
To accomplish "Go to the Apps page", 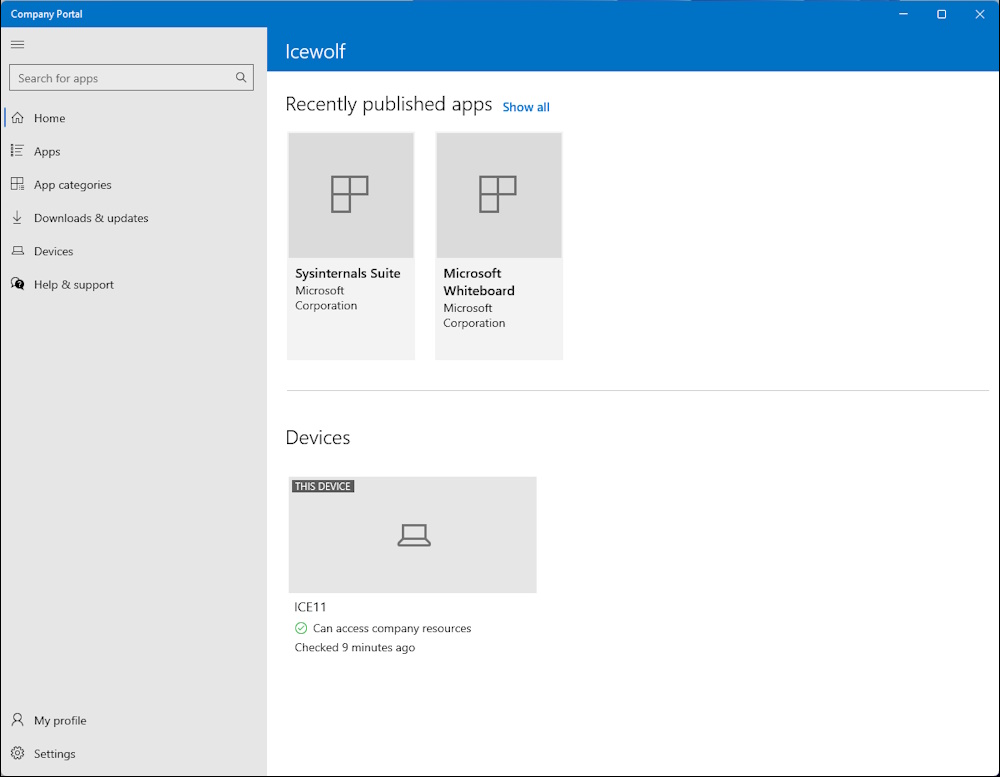I will tap(47, 152).
